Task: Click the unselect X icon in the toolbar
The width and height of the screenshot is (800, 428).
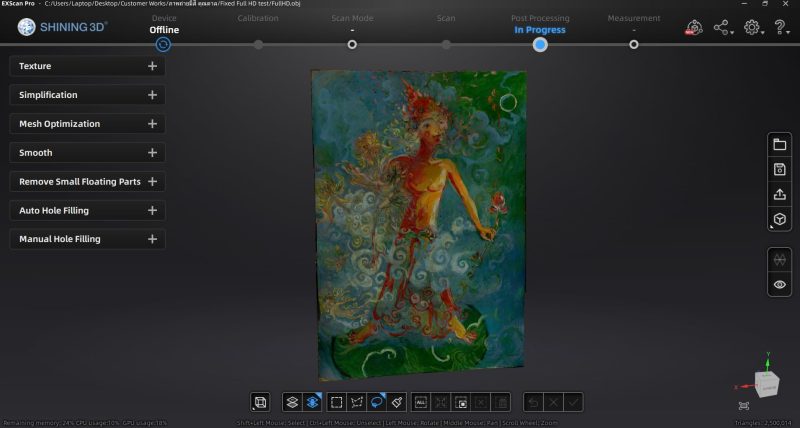Action: coord(481,402)
